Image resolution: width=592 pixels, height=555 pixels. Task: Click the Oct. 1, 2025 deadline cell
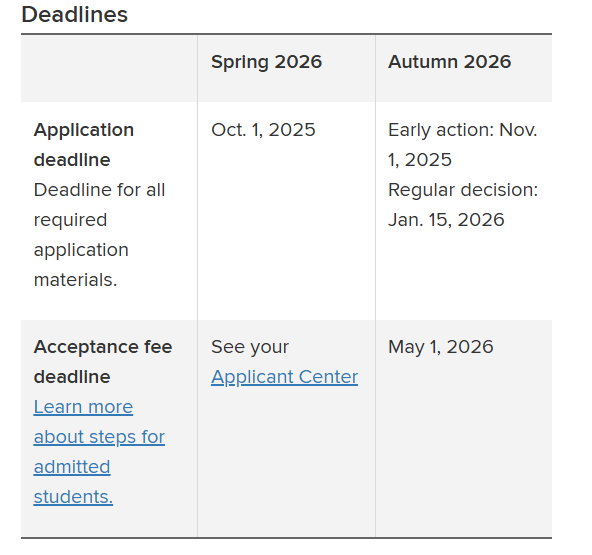(x=263, y=130)
